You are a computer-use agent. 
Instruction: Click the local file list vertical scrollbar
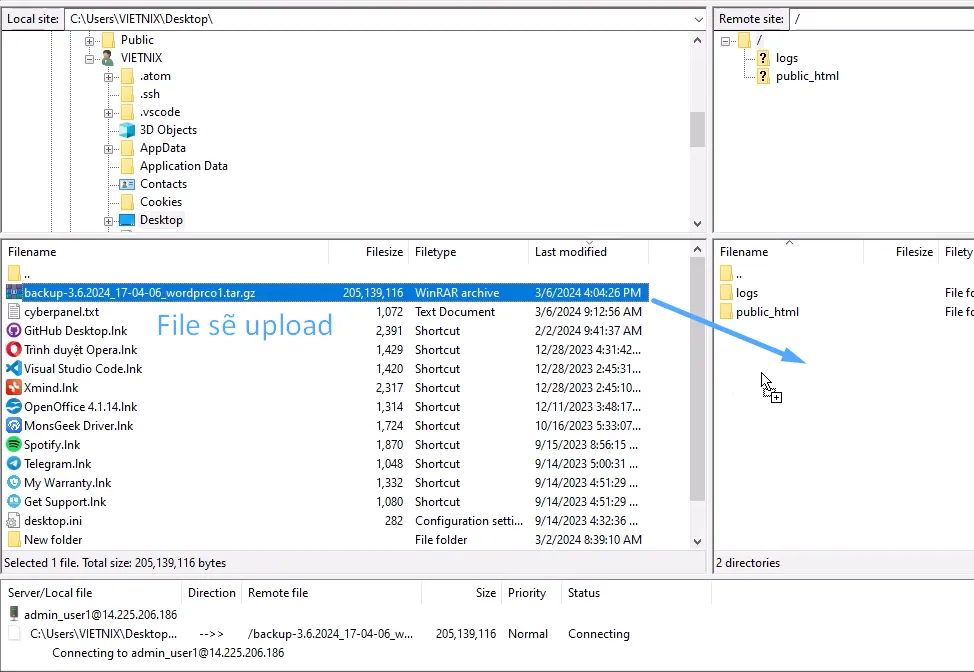pos(697,400)
